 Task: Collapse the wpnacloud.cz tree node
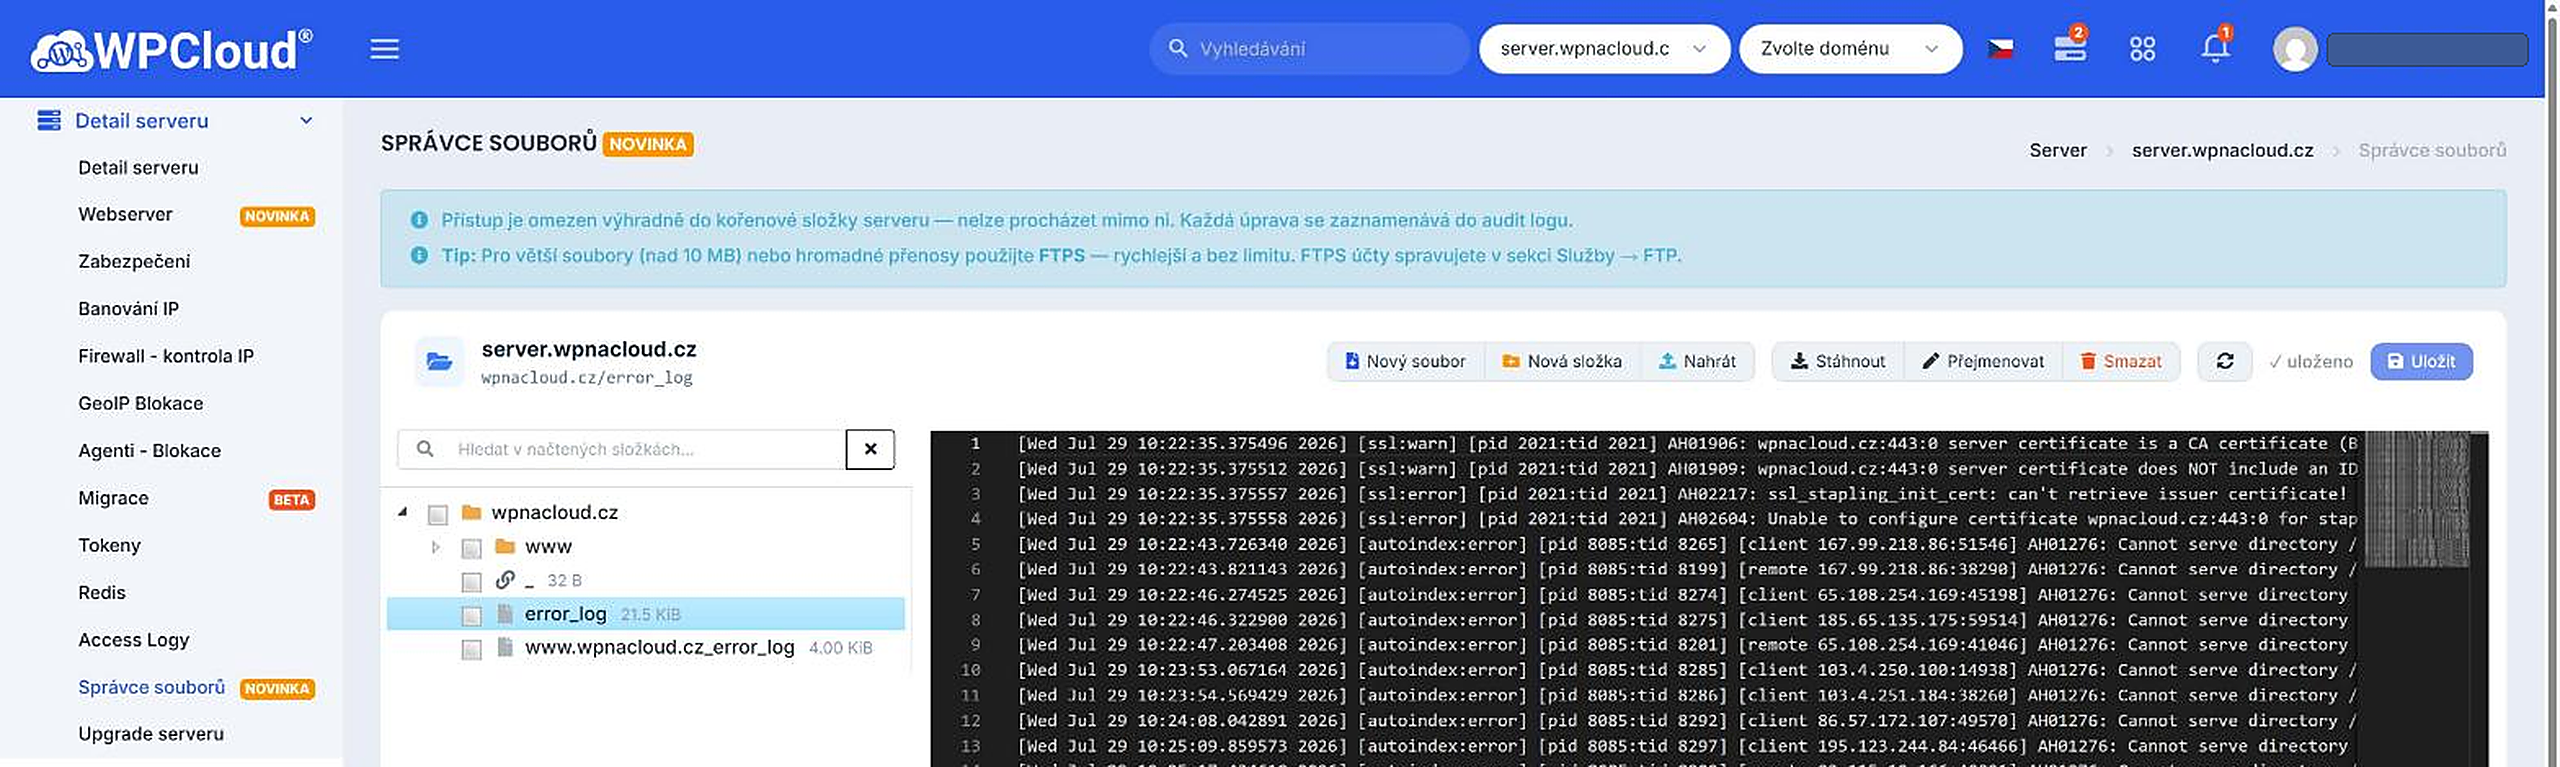point(402,512)
